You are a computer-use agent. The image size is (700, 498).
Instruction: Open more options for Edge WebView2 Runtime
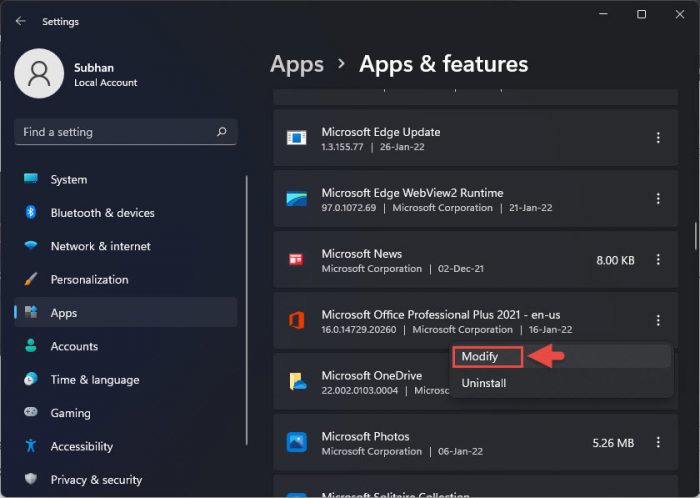(x=658, y=199)
